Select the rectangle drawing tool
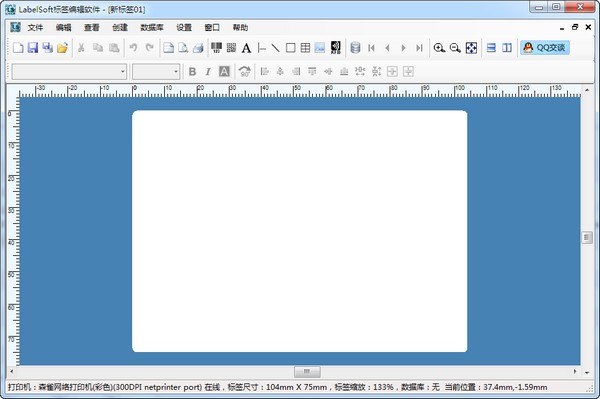Image resolution: width=600 pixels, height=399 pixels. pyautogui.click(x=290, y=48)
